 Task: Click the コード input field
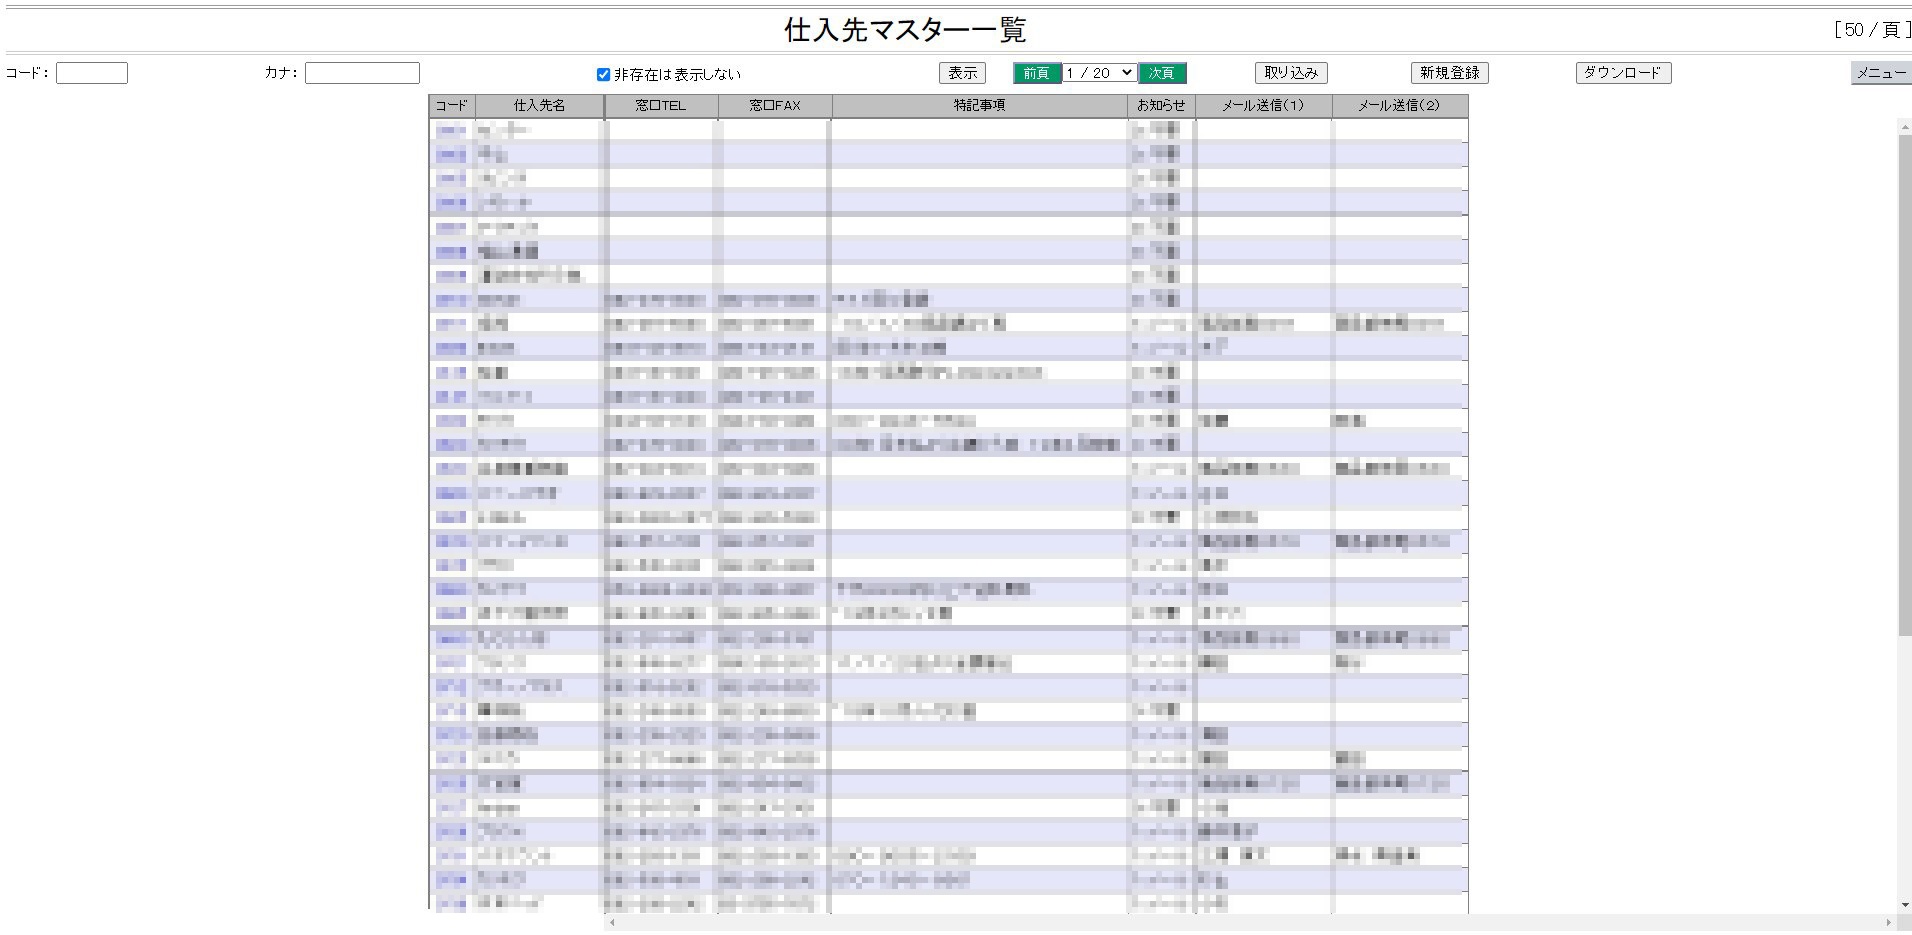point(92,73)
